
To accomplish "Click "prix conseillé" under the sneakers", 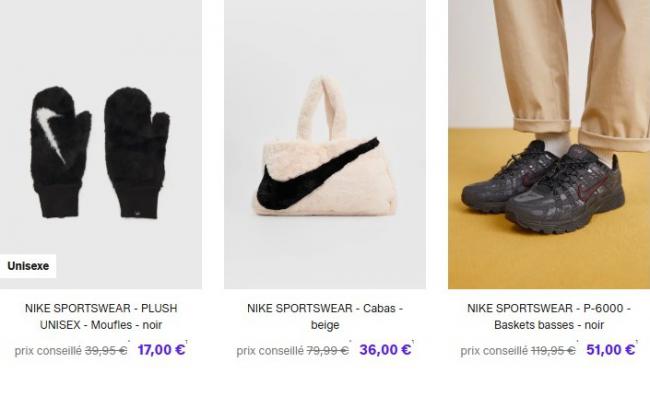I will coord(494,351).
